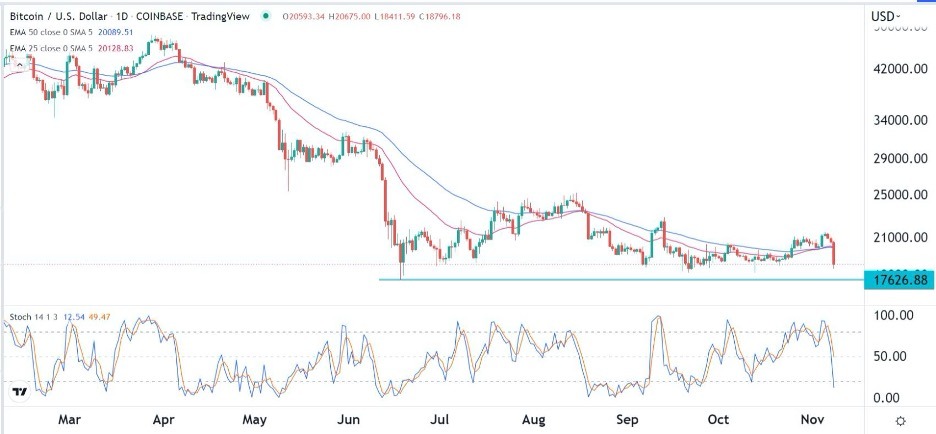Open the USD currency dropdown
Image resolution: width=936 pixels, height=434 pixels.
click(885, 16)
